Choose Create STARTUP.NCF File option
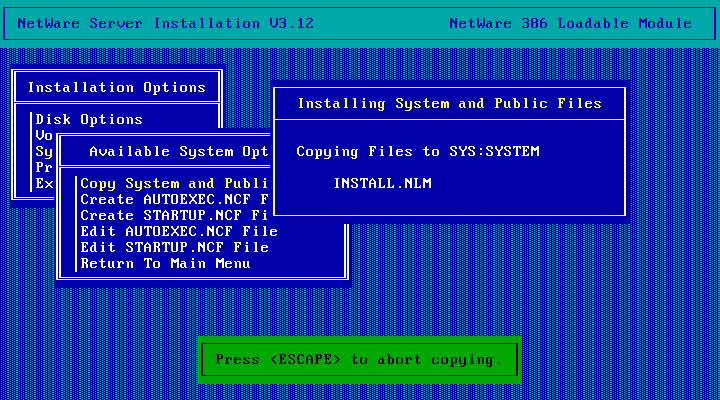This screenshot has width=720, height=400. coord(174,215)
